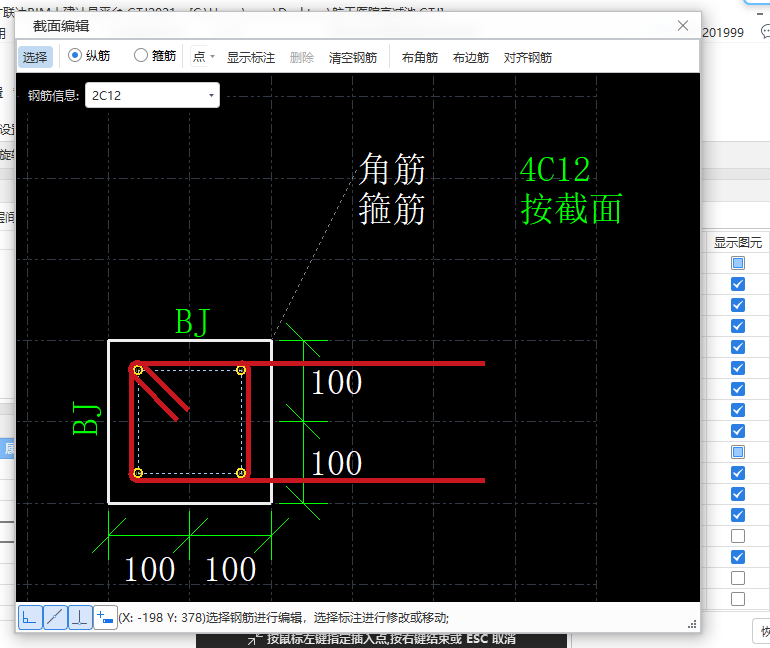The image size is (770, 648).
Task: Select the top-right corner rebar point
Action: (241, 370)
